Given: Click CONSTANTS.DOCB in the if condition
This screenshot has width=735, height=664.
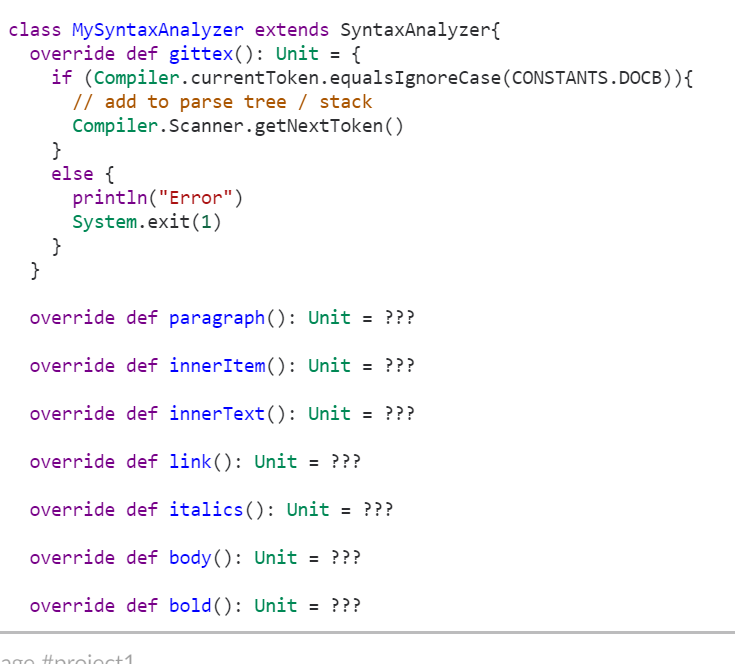Looking at the screenshot, I should [x=587, y=78].
